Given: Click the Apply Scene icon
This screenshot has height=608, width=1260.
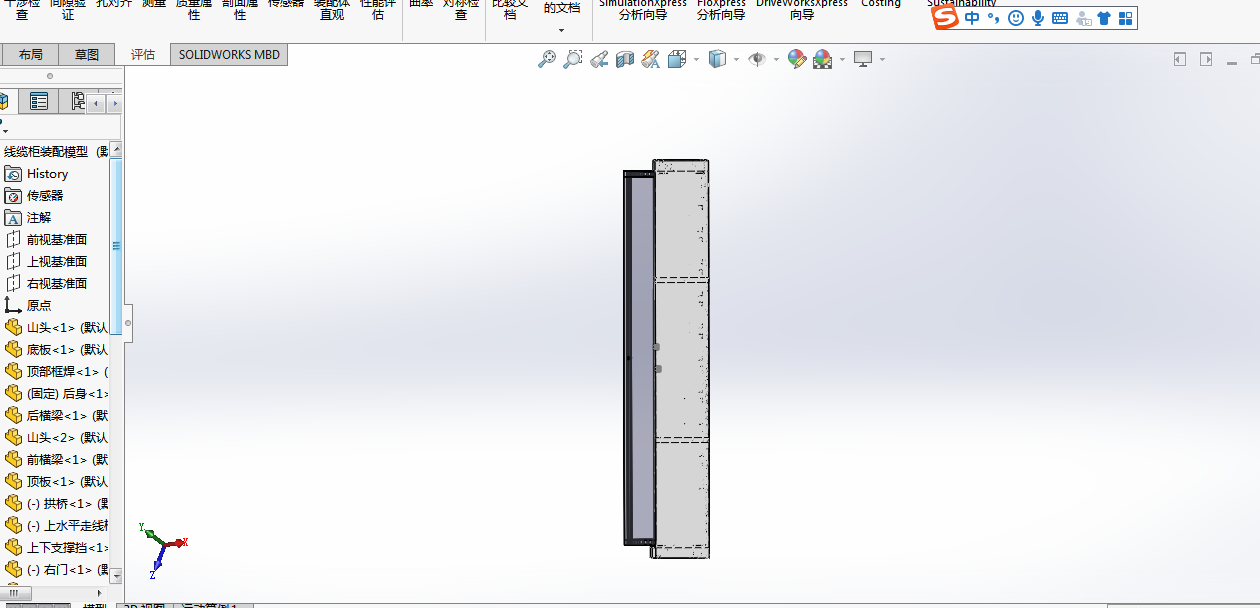Looking at the screenshot, I should tap(823, 60).
